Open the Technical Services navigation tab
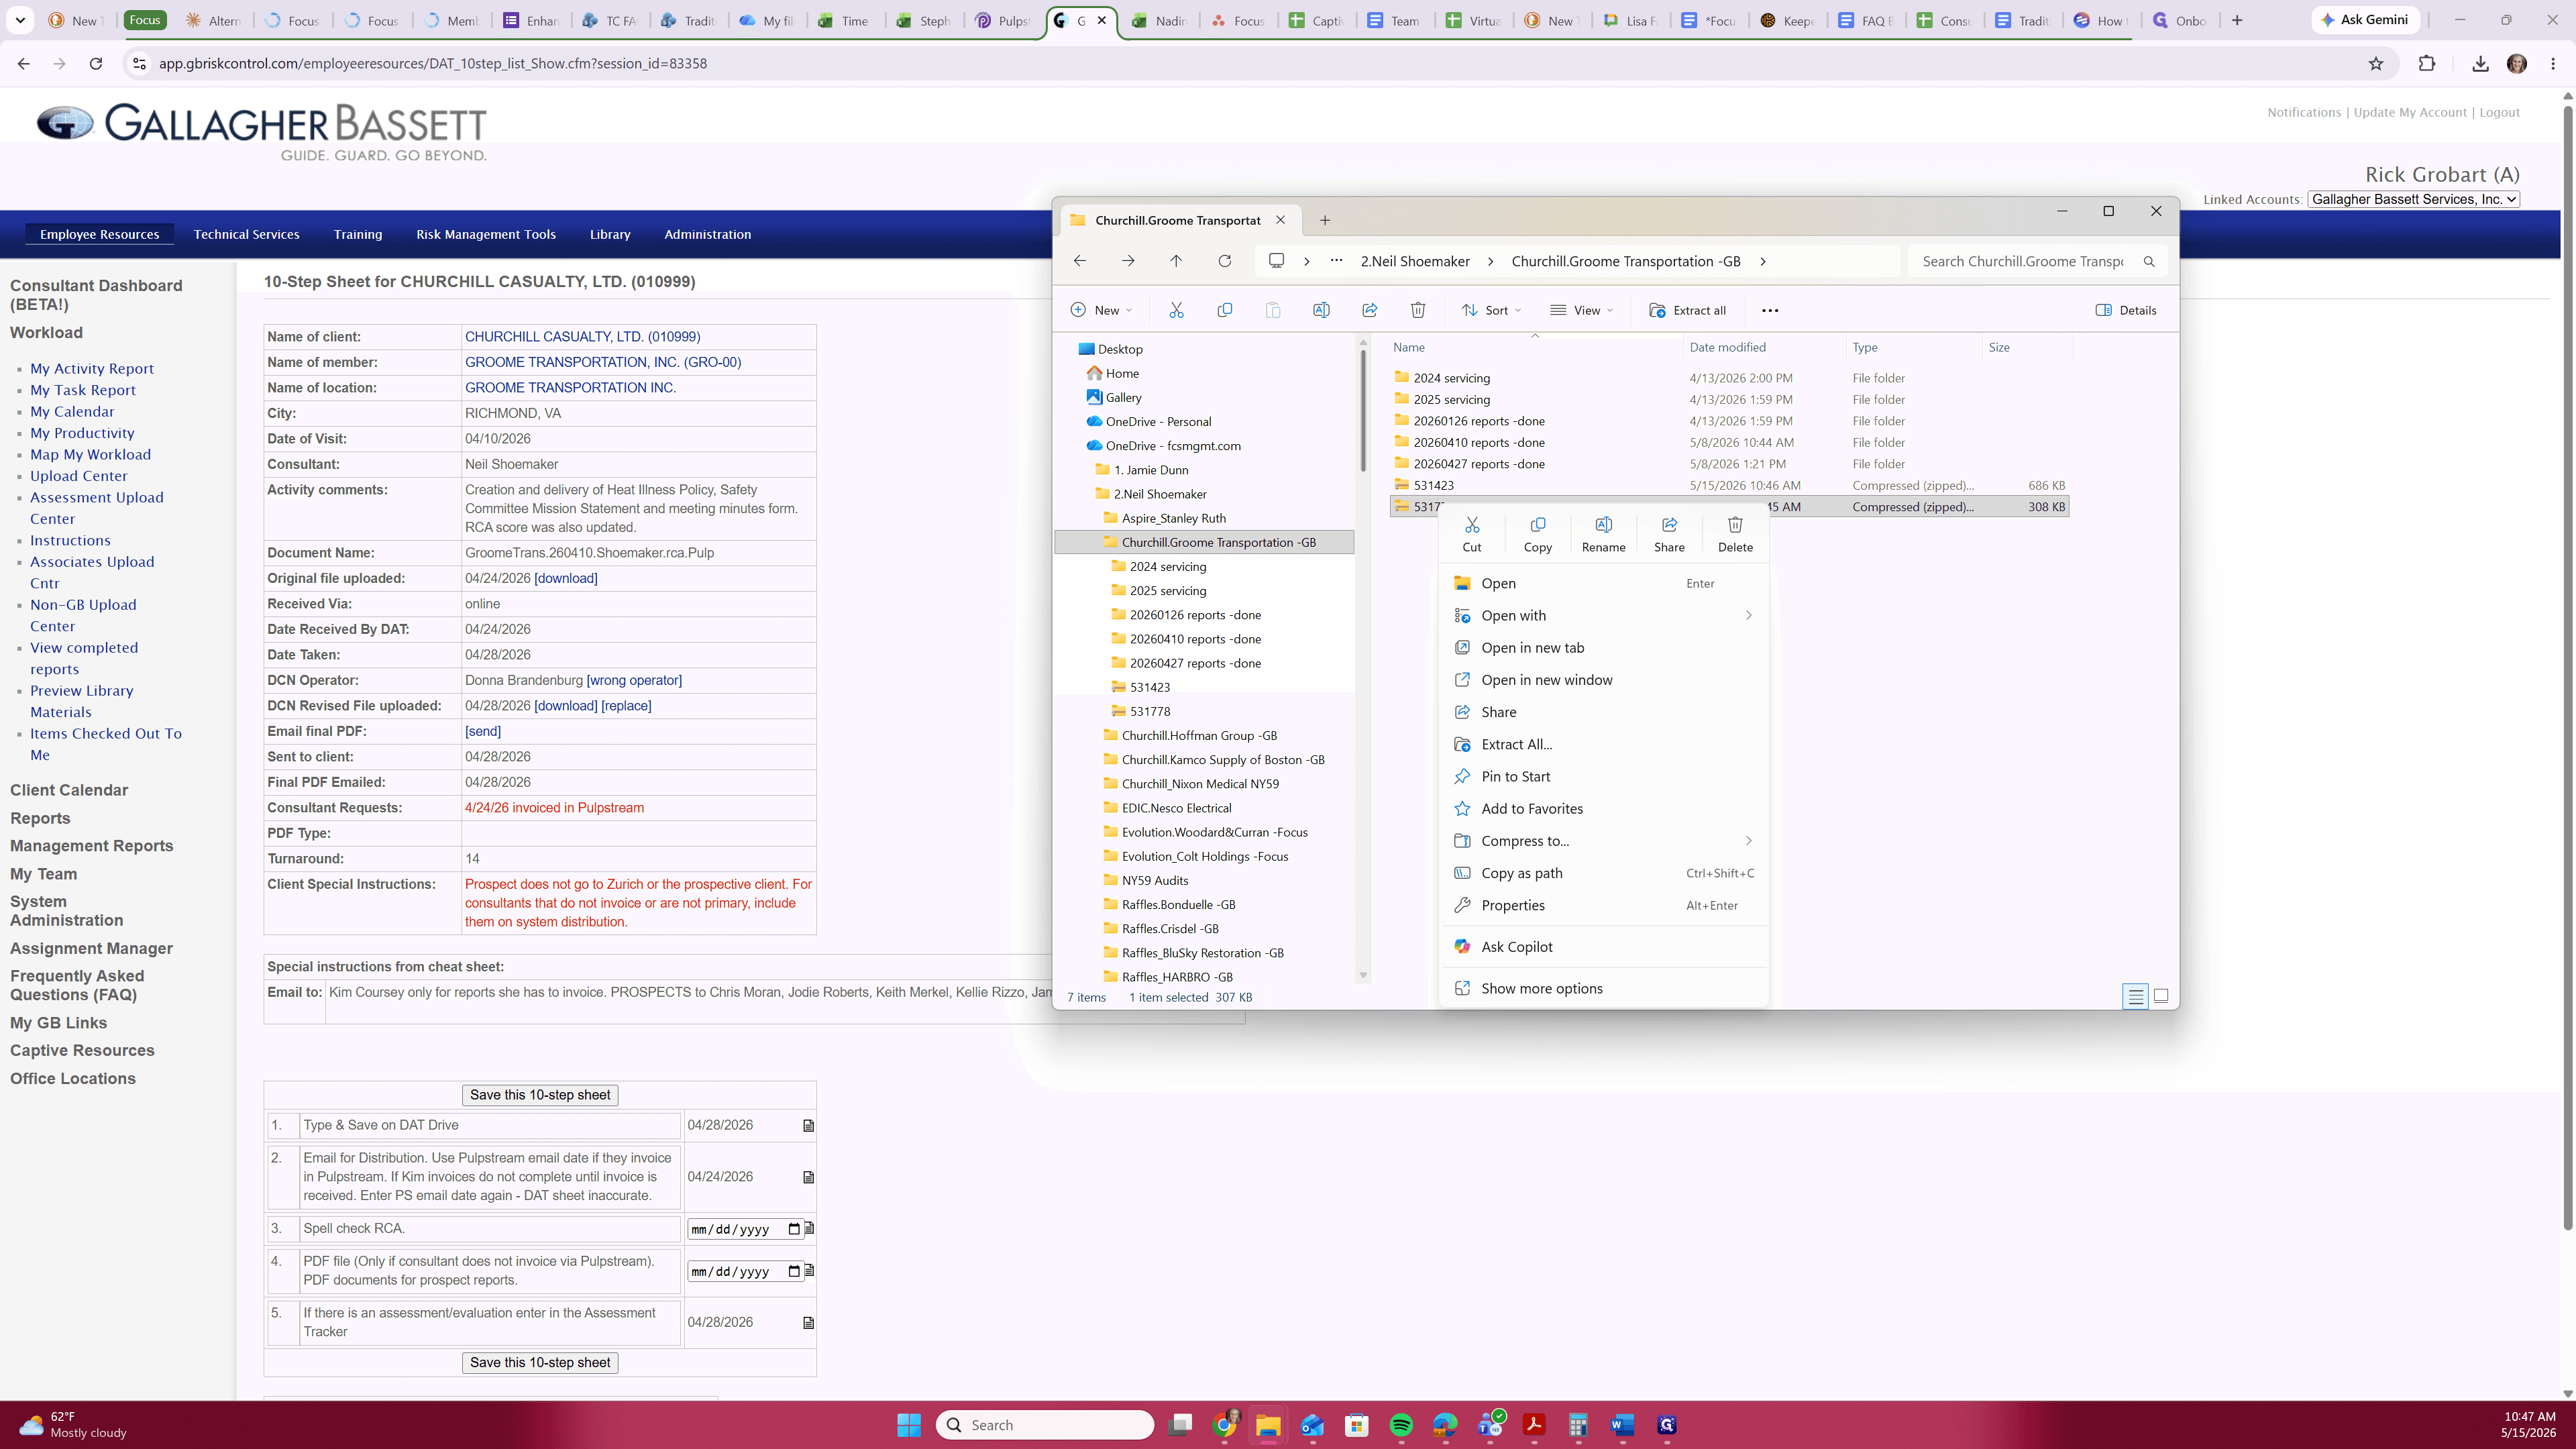 tap(246, 234)
